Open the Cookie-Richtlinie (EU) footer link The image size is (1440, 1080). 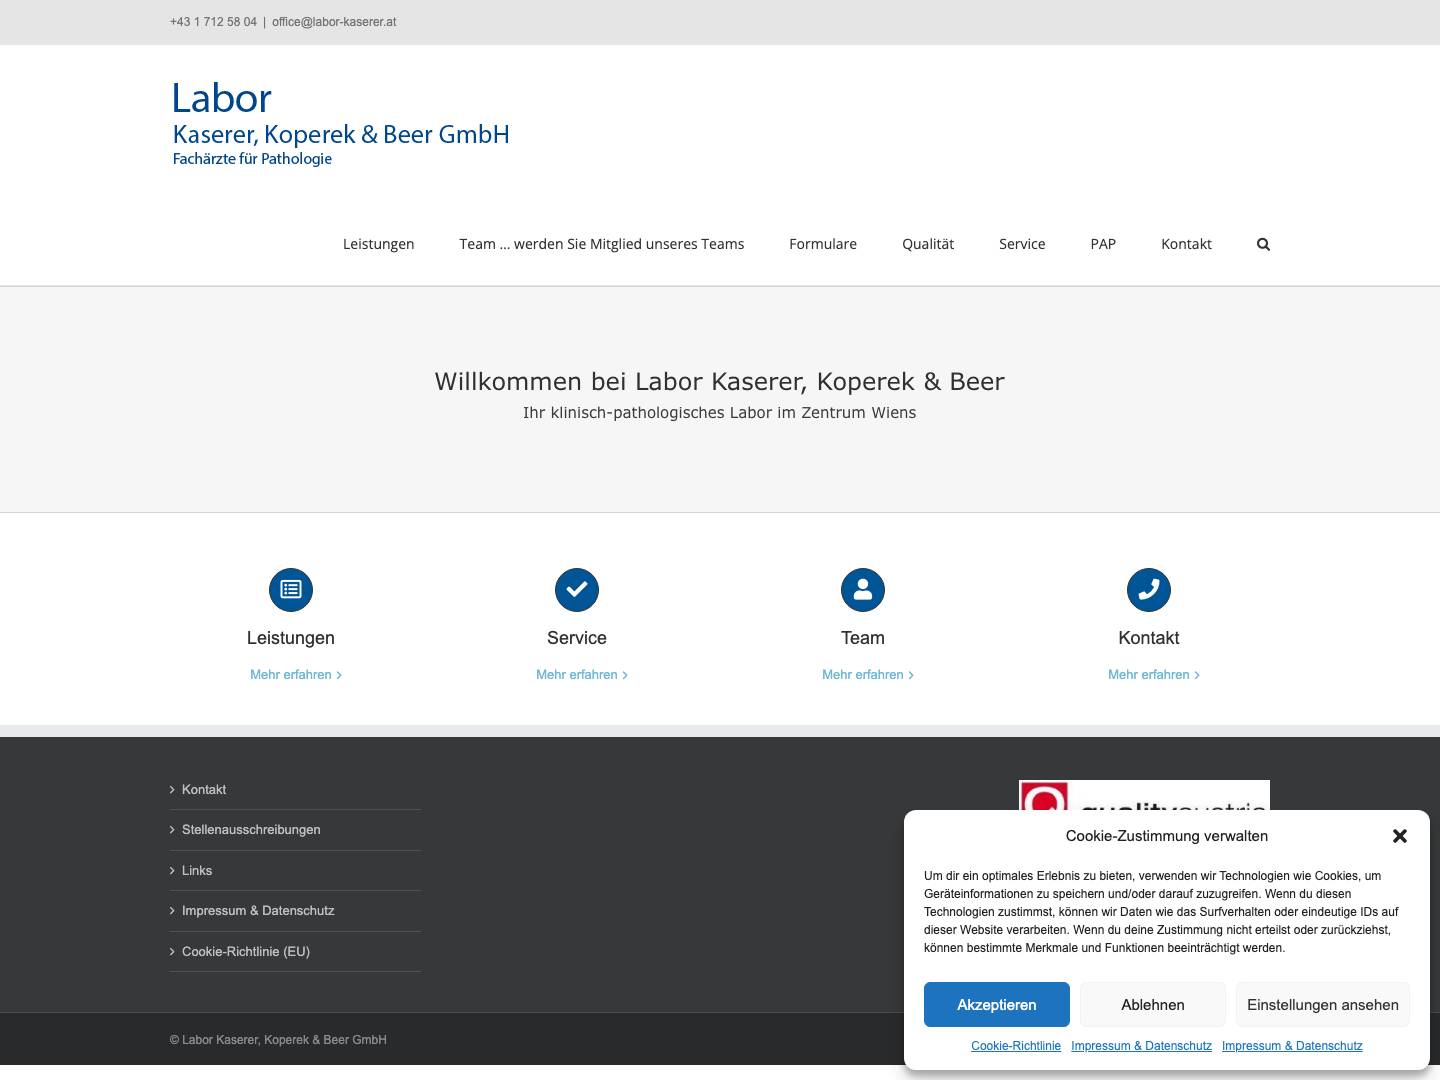[x=245, y=951]
